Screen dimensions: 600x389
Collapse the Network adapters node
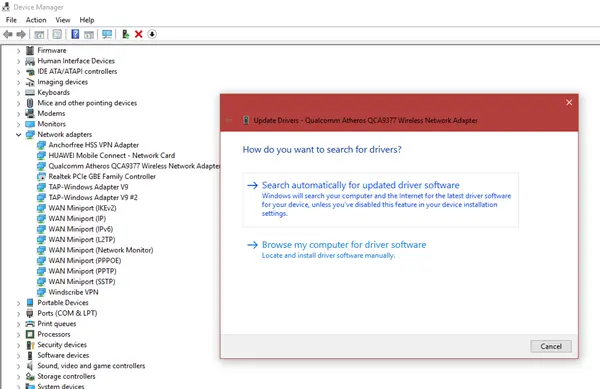[x=18, y=135]
